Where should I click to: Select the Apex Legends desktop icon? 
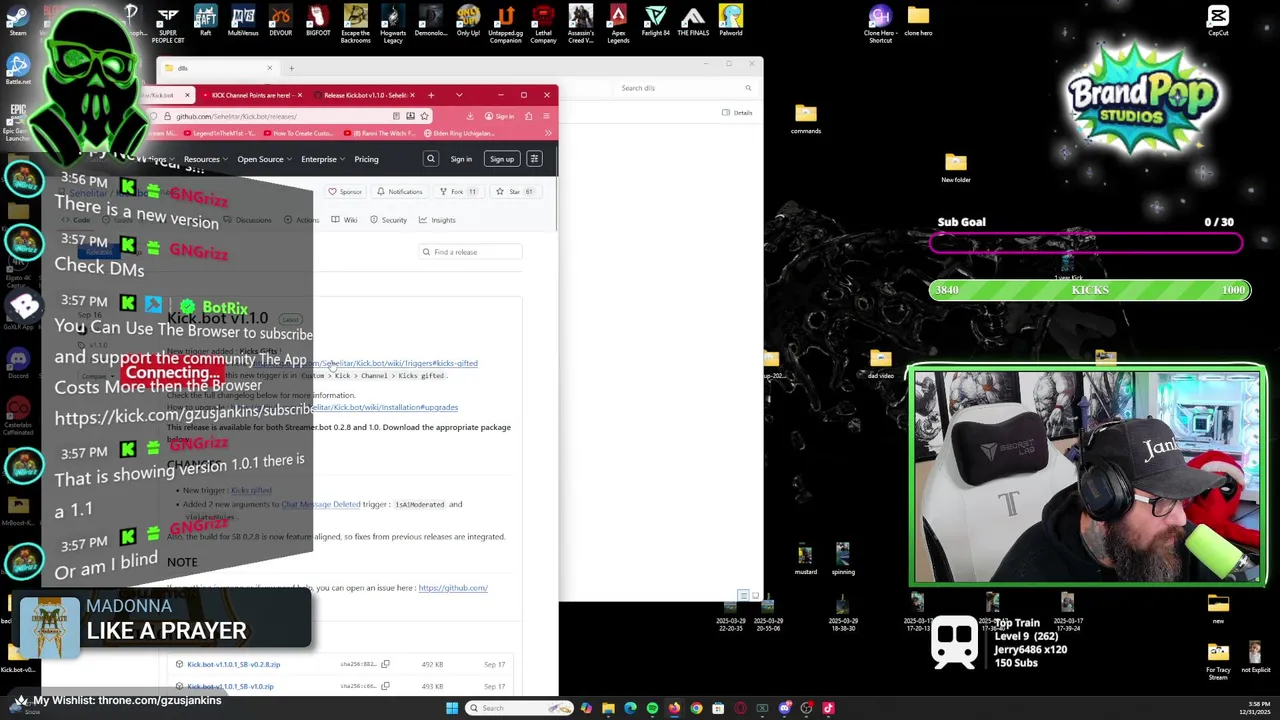click(618, 23)
